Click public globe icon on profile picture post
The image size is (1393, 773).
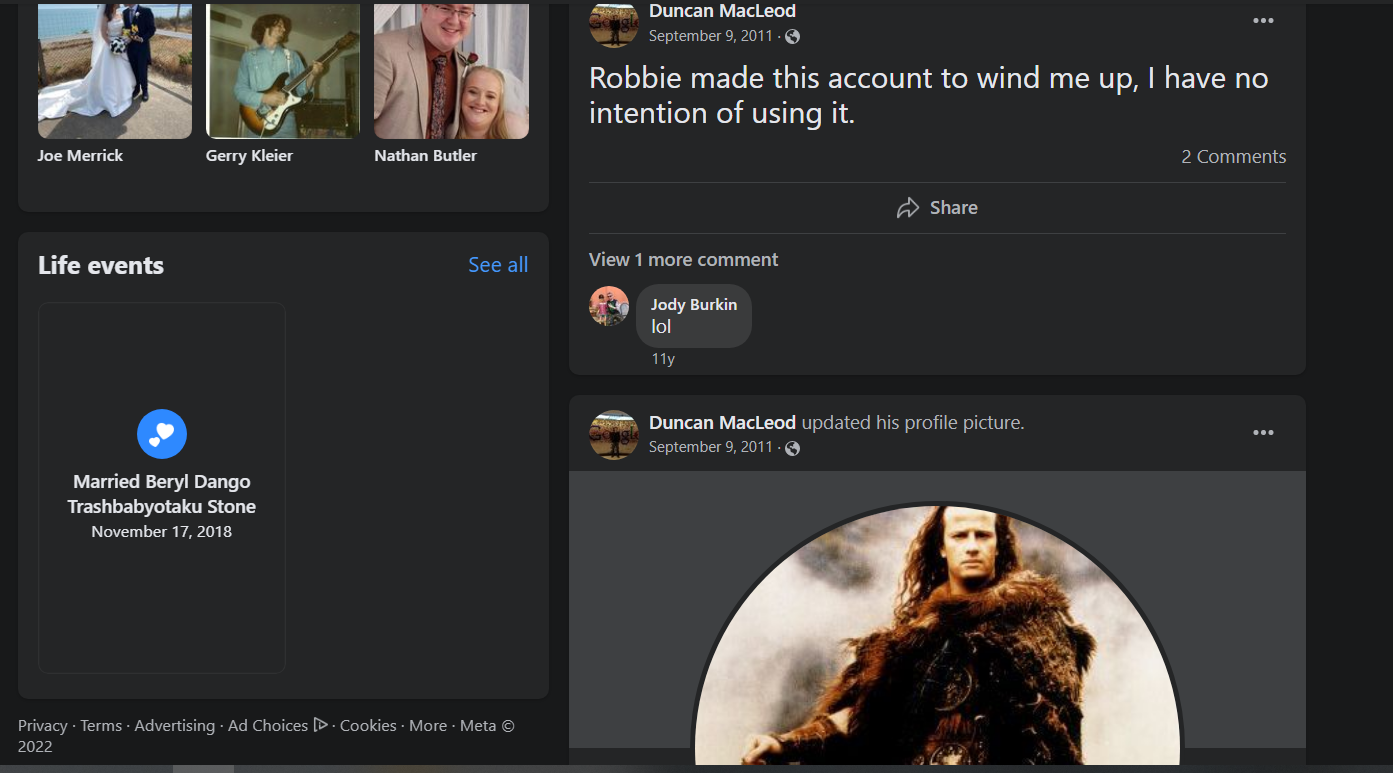[792, 448]
